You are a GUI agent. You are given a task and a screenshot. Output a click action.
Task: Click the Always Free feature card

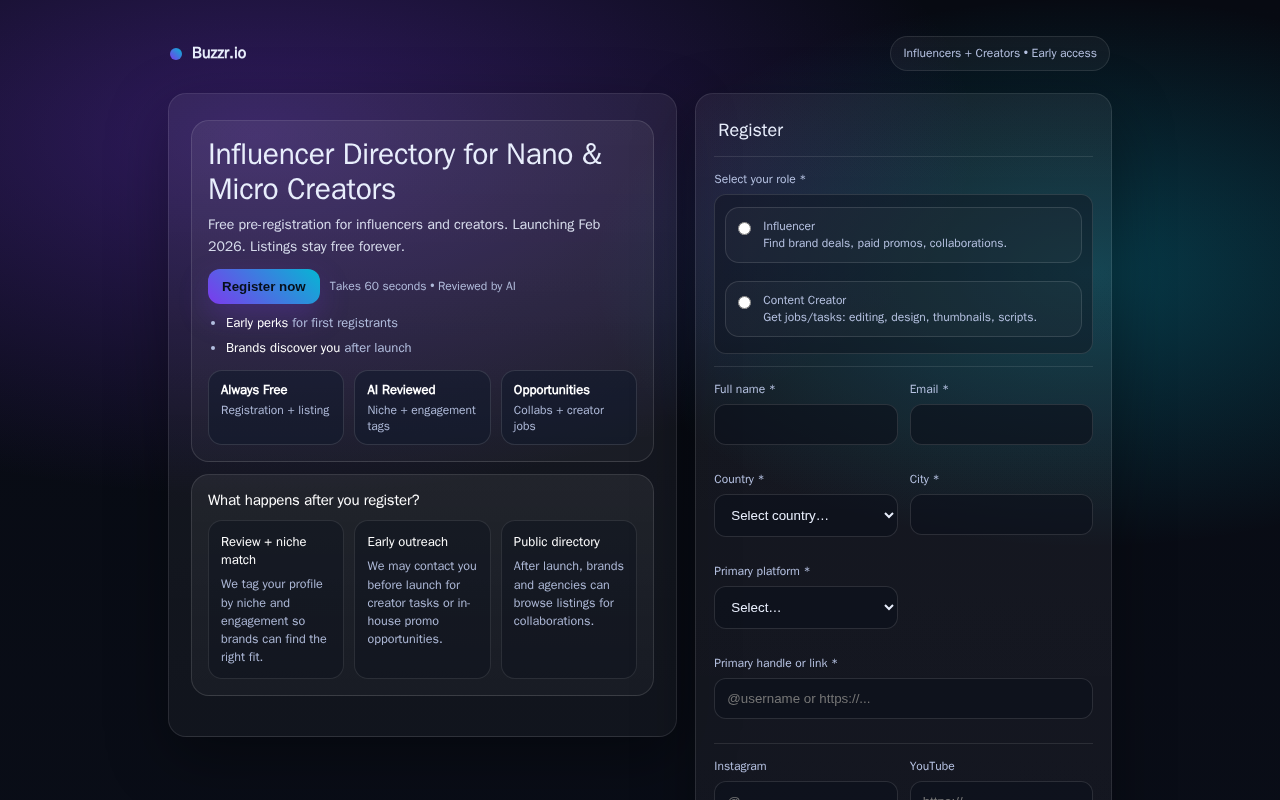[276, 407]
